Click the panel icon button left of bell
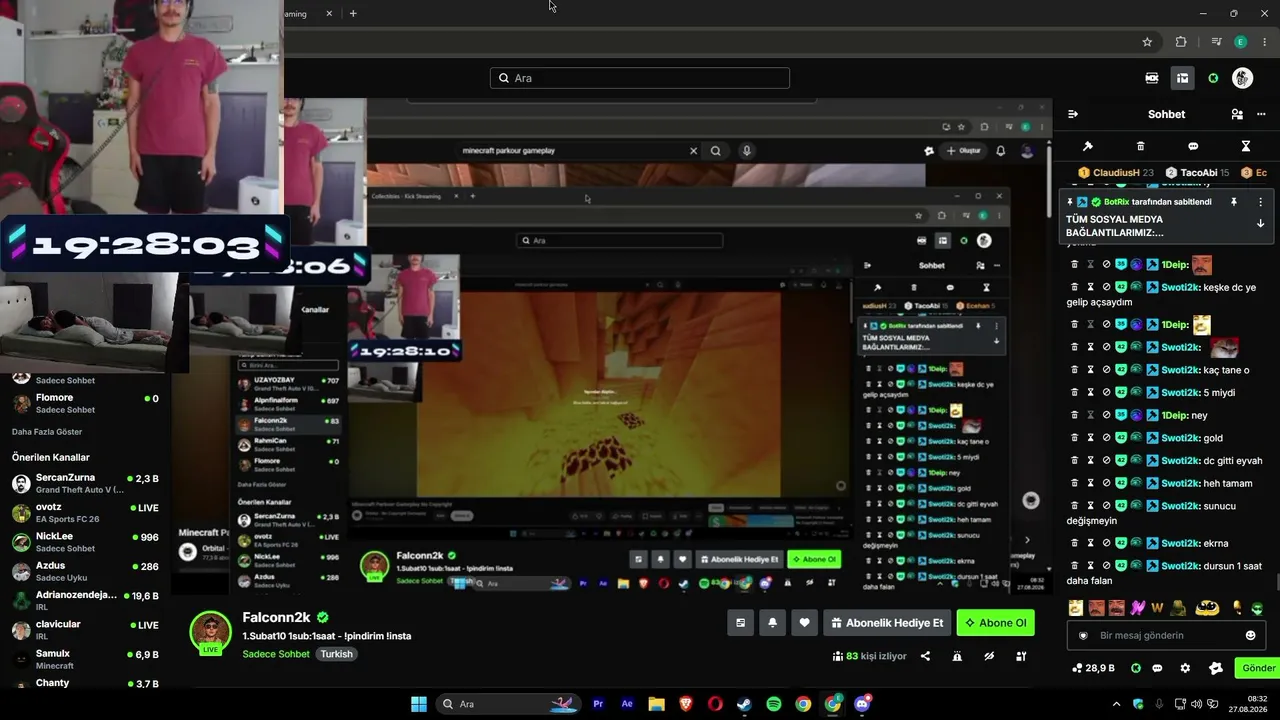Screen dimensions: 1280x720 pos(740,623)
